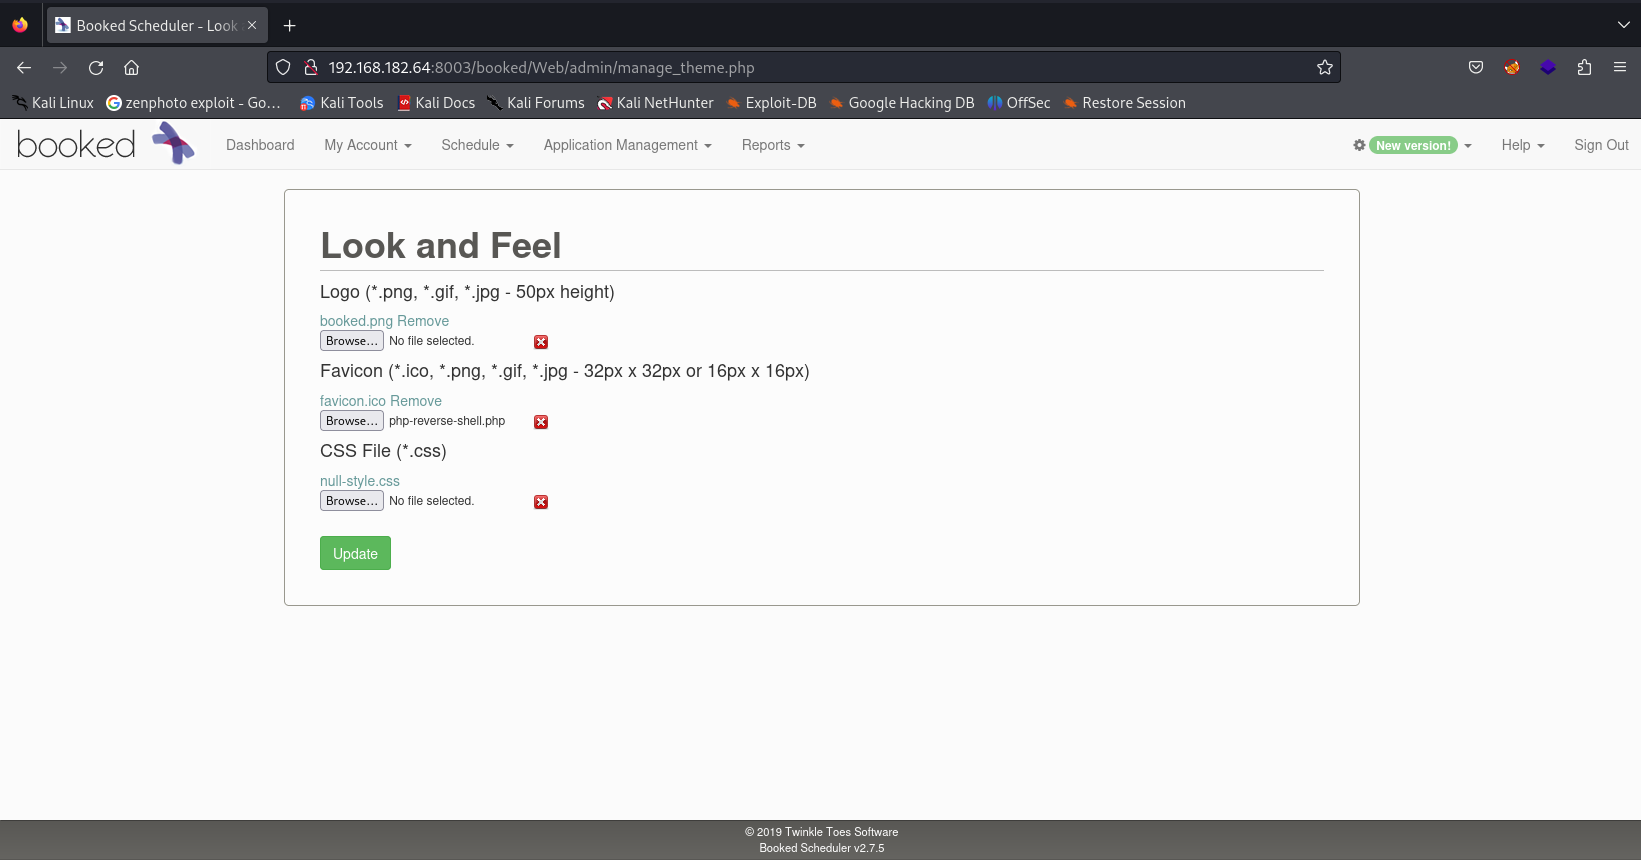This screenshot has width=1641, height=860.
Task: Open the Dashboard nav item
Action: coord(260,145)
